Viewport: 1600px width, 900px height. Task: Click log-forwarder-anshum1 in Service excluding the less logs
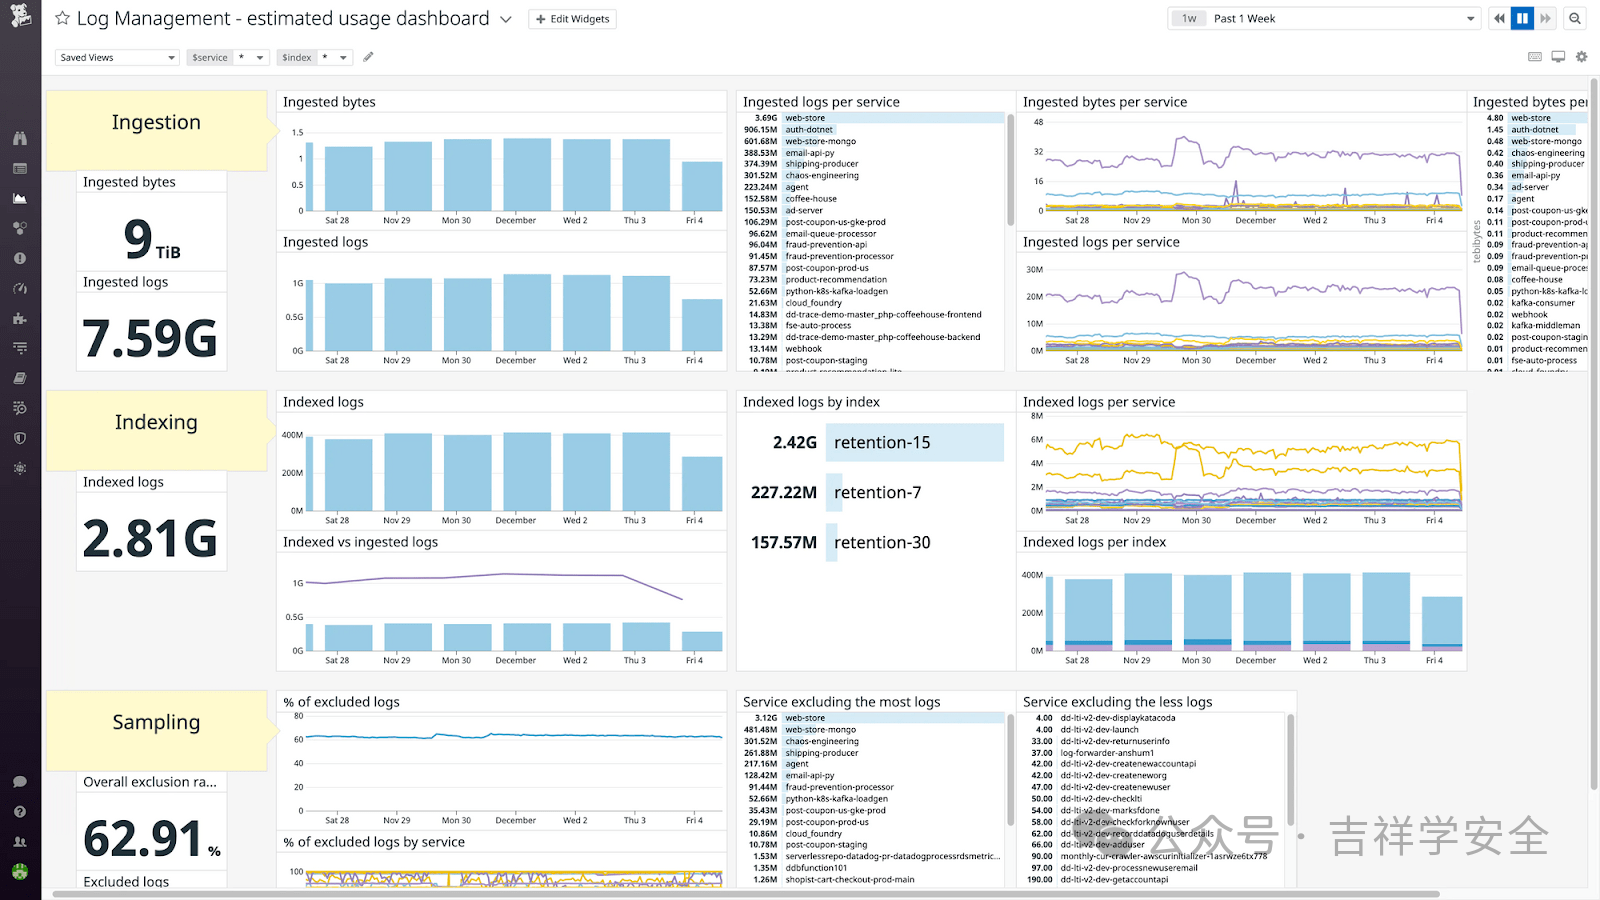click(x=1107, y=753)
